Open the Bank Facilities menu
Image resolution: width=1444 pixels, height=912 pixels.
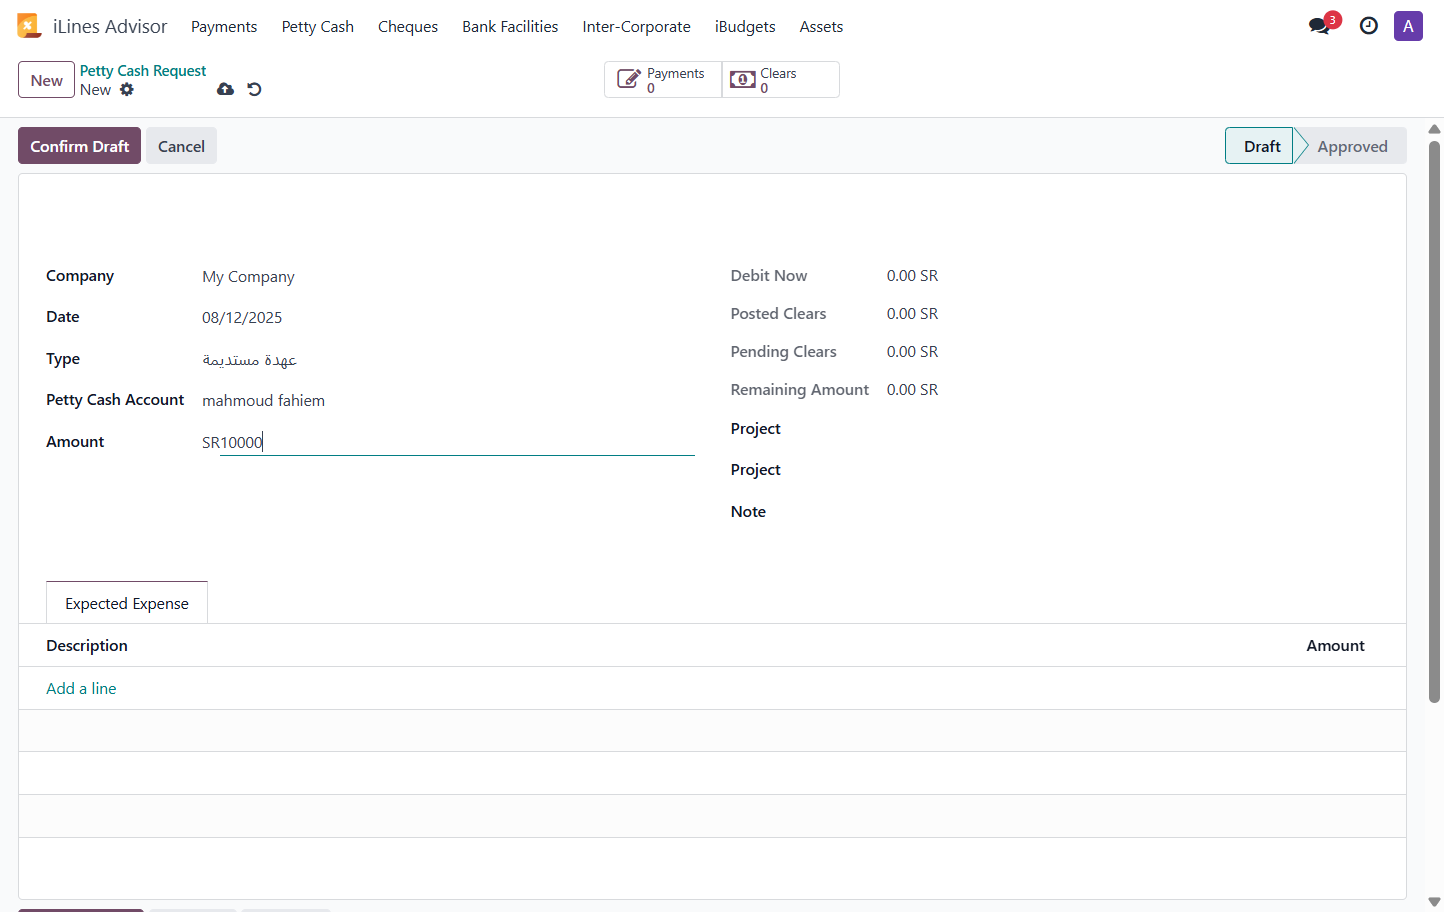510,27
